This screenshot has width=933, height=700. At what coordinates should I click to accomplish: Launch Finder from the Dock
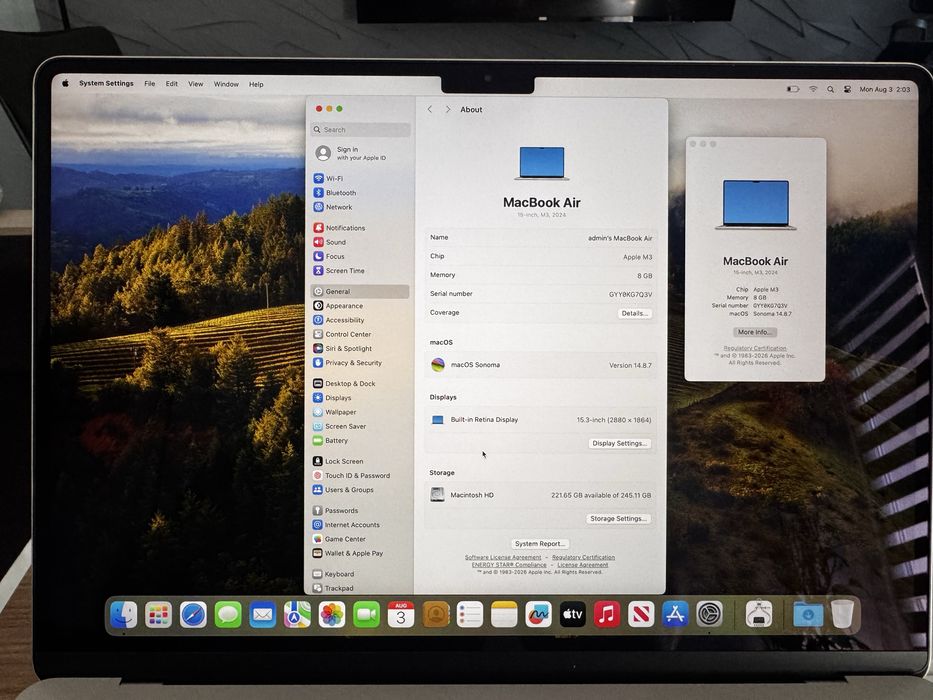pyautogui.click(x=124, y=614)
